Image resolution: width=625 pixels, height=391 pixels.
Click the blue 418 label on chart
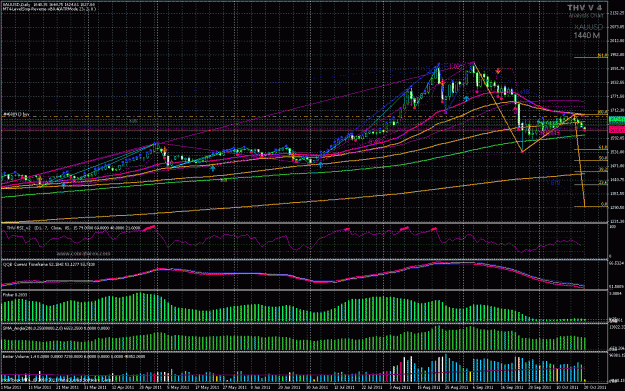point(525,92)
